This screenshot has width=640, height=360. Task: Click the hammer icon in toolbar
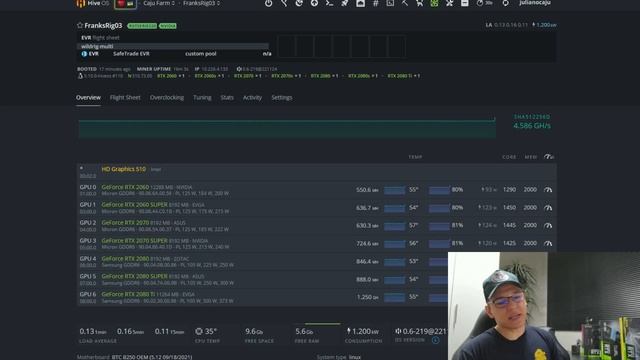[x=404, y=3]
